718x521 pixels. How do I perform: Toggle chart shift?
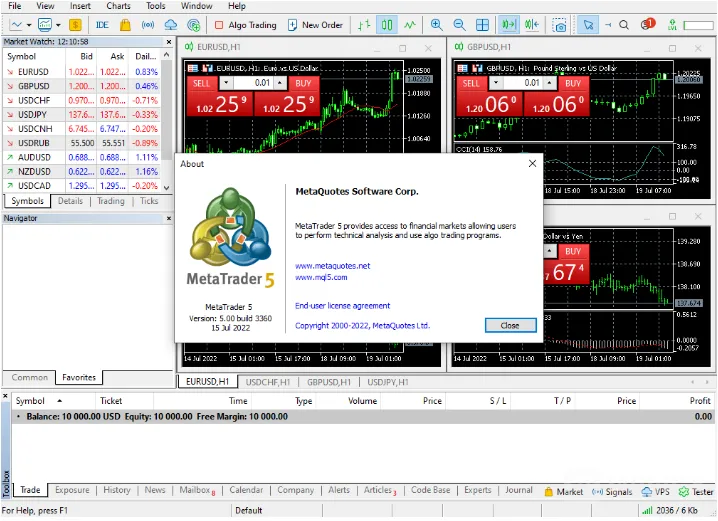[532, 25]
